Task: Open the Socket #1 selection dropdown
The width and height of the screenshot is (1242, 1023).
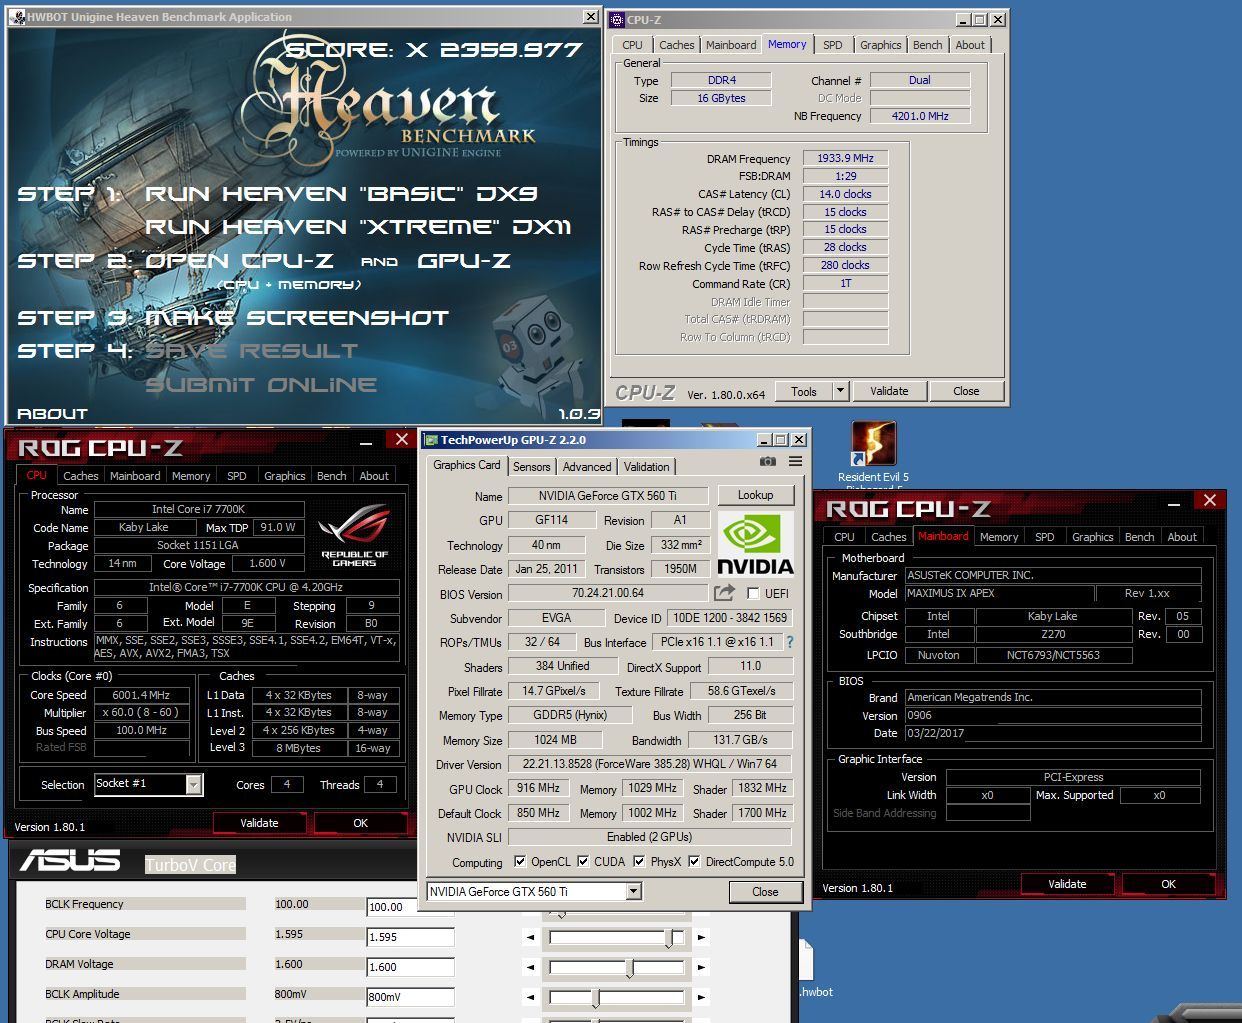Action: pyautogui.click(x=193, y=785)
